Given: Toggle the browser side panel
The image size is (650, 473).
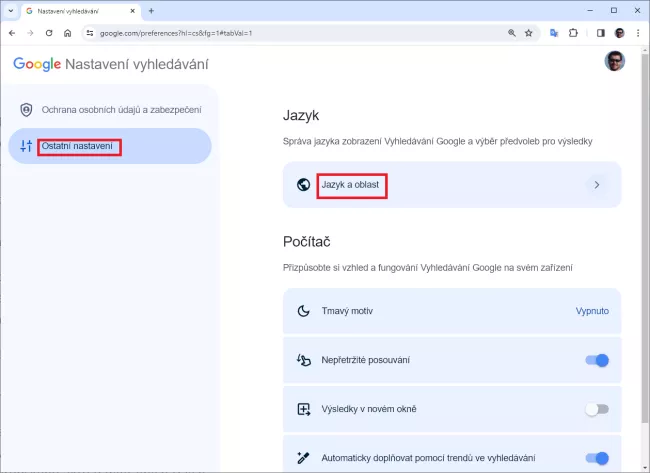Looking at the screenshot, I should click(x=601, y=33).
